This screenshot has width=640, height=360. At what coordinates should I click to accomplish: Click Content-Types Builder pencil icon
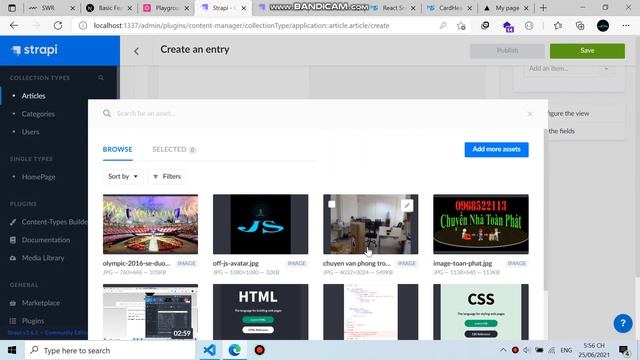[x=13, y=222]
